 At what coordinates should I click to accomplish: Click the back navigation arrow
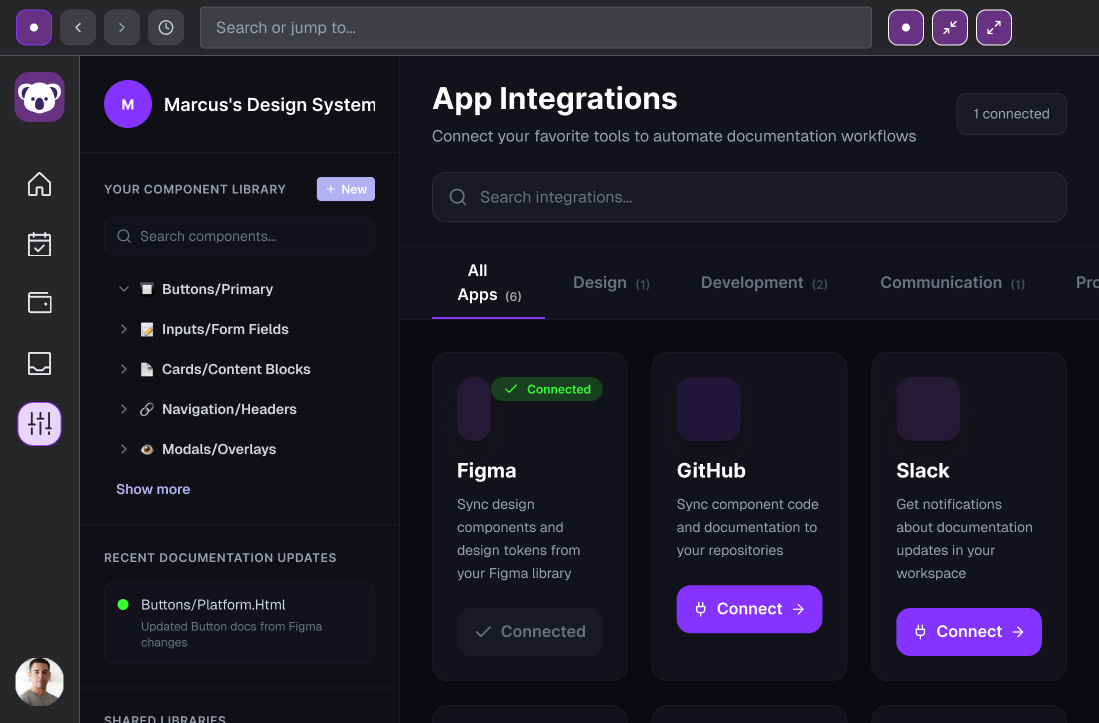(x=78, y=27)
